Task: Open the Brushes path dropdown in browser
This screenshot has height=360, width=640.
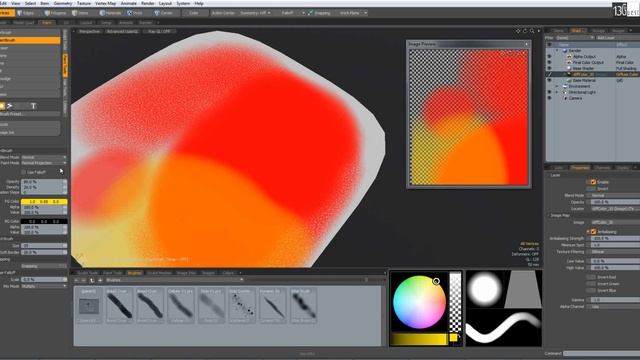Action: 174,280
